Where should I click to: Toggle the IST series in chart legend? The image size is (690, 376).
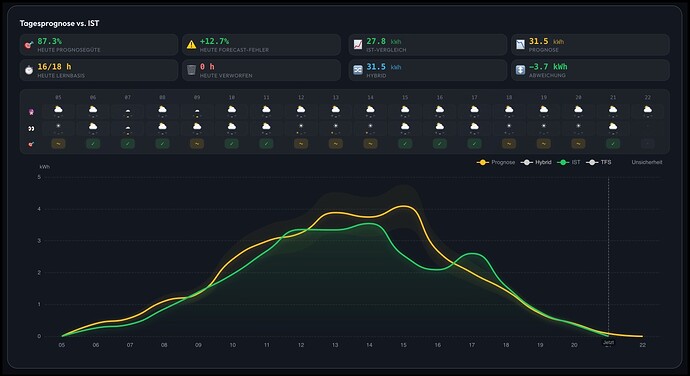point(569,162)
